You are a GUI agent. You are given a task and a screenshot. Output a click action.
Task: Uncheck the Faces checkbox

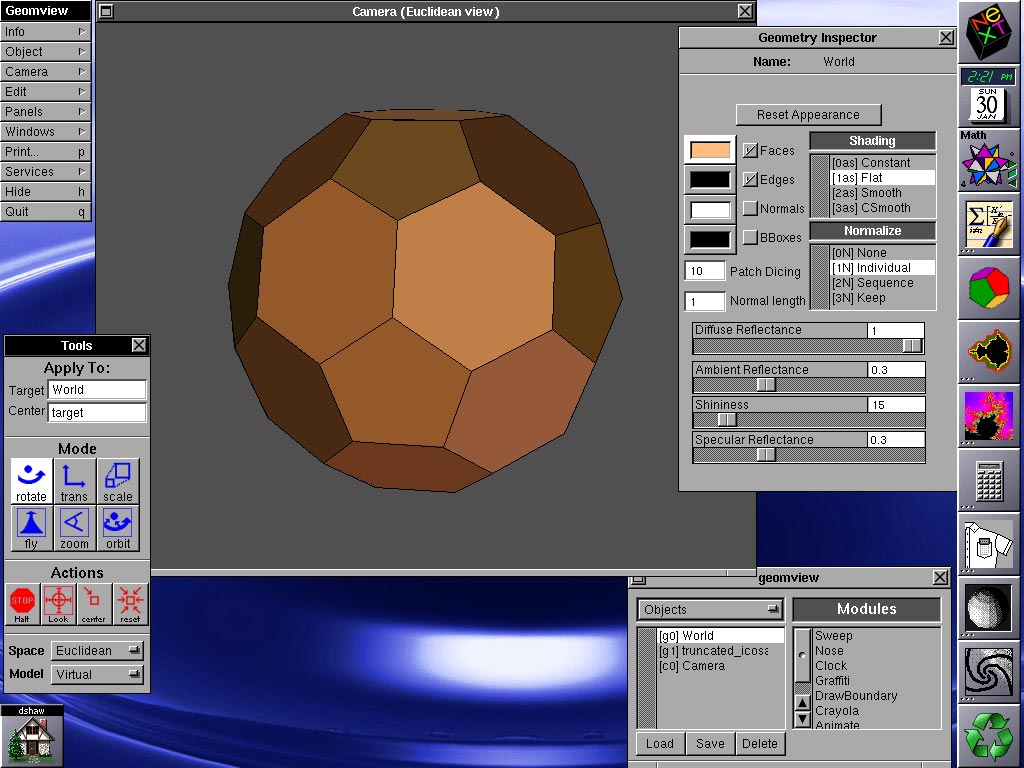(750, 151)
